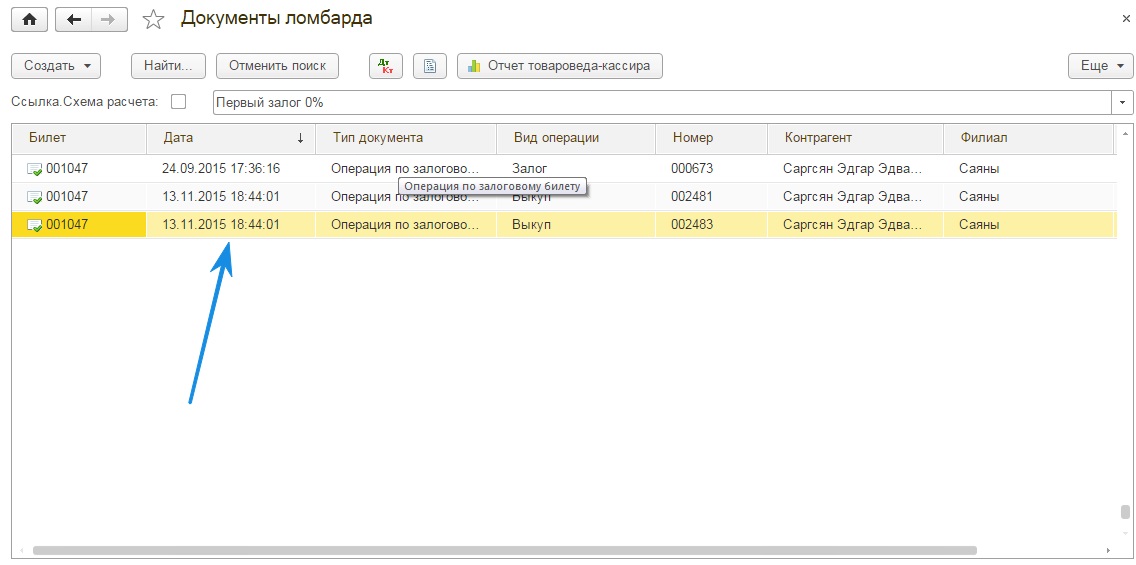Select number 002481 cell
Viewport: 1136px width, 565px height.
point(711,197)
